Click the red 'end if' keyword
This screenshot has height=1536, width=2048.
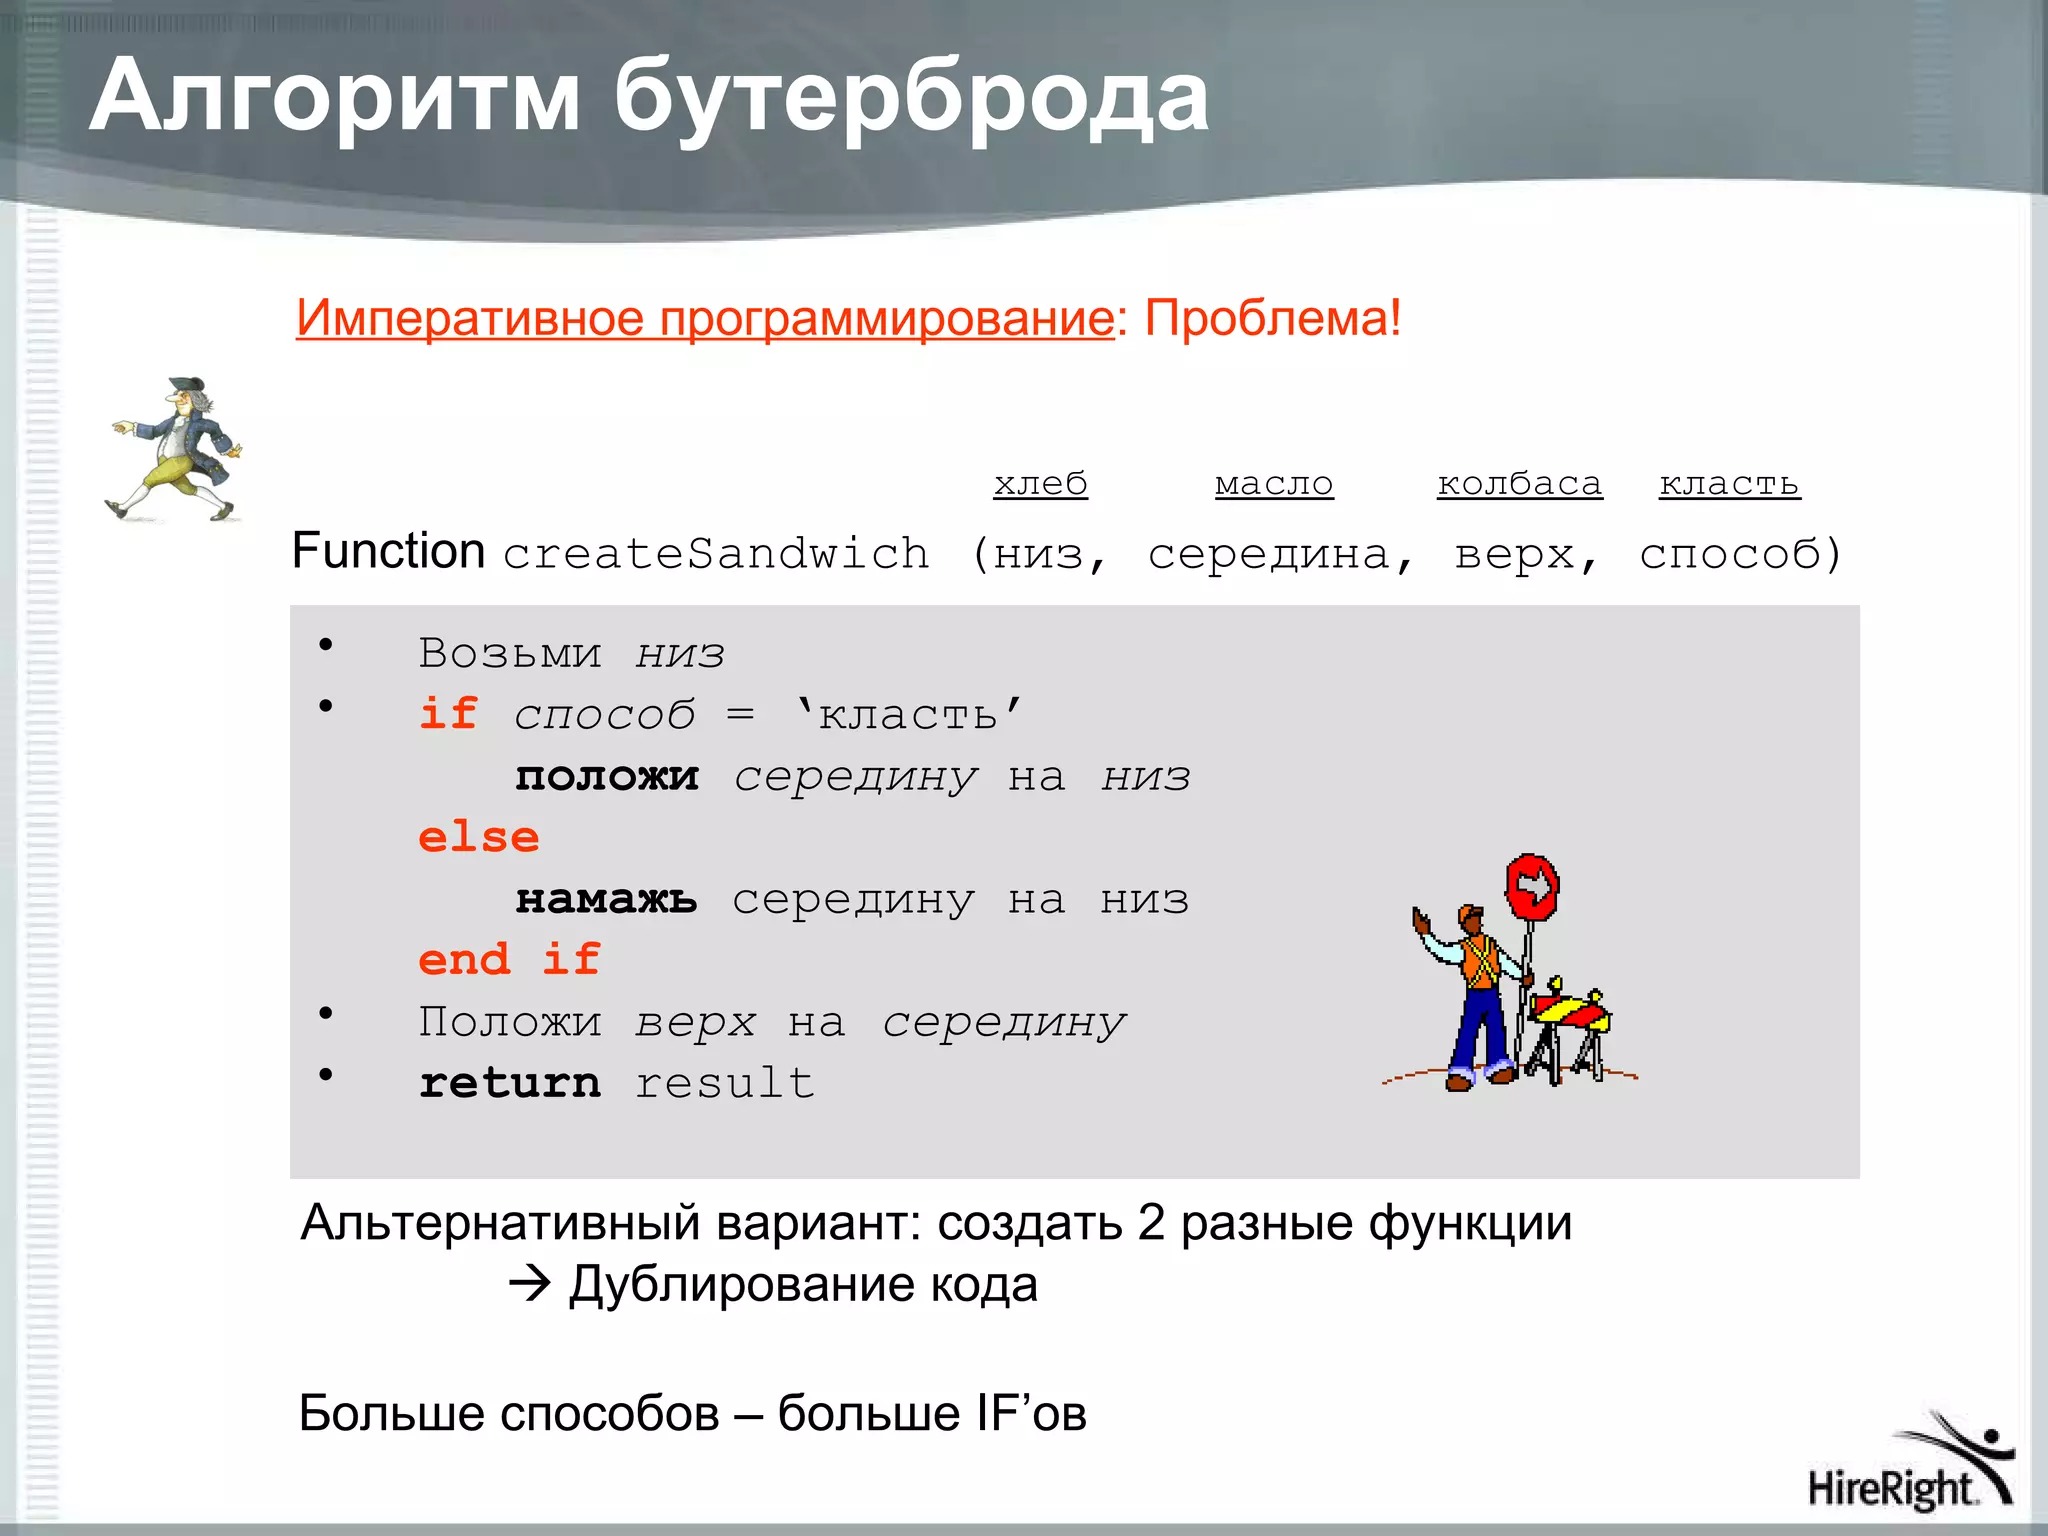(509, 960)
